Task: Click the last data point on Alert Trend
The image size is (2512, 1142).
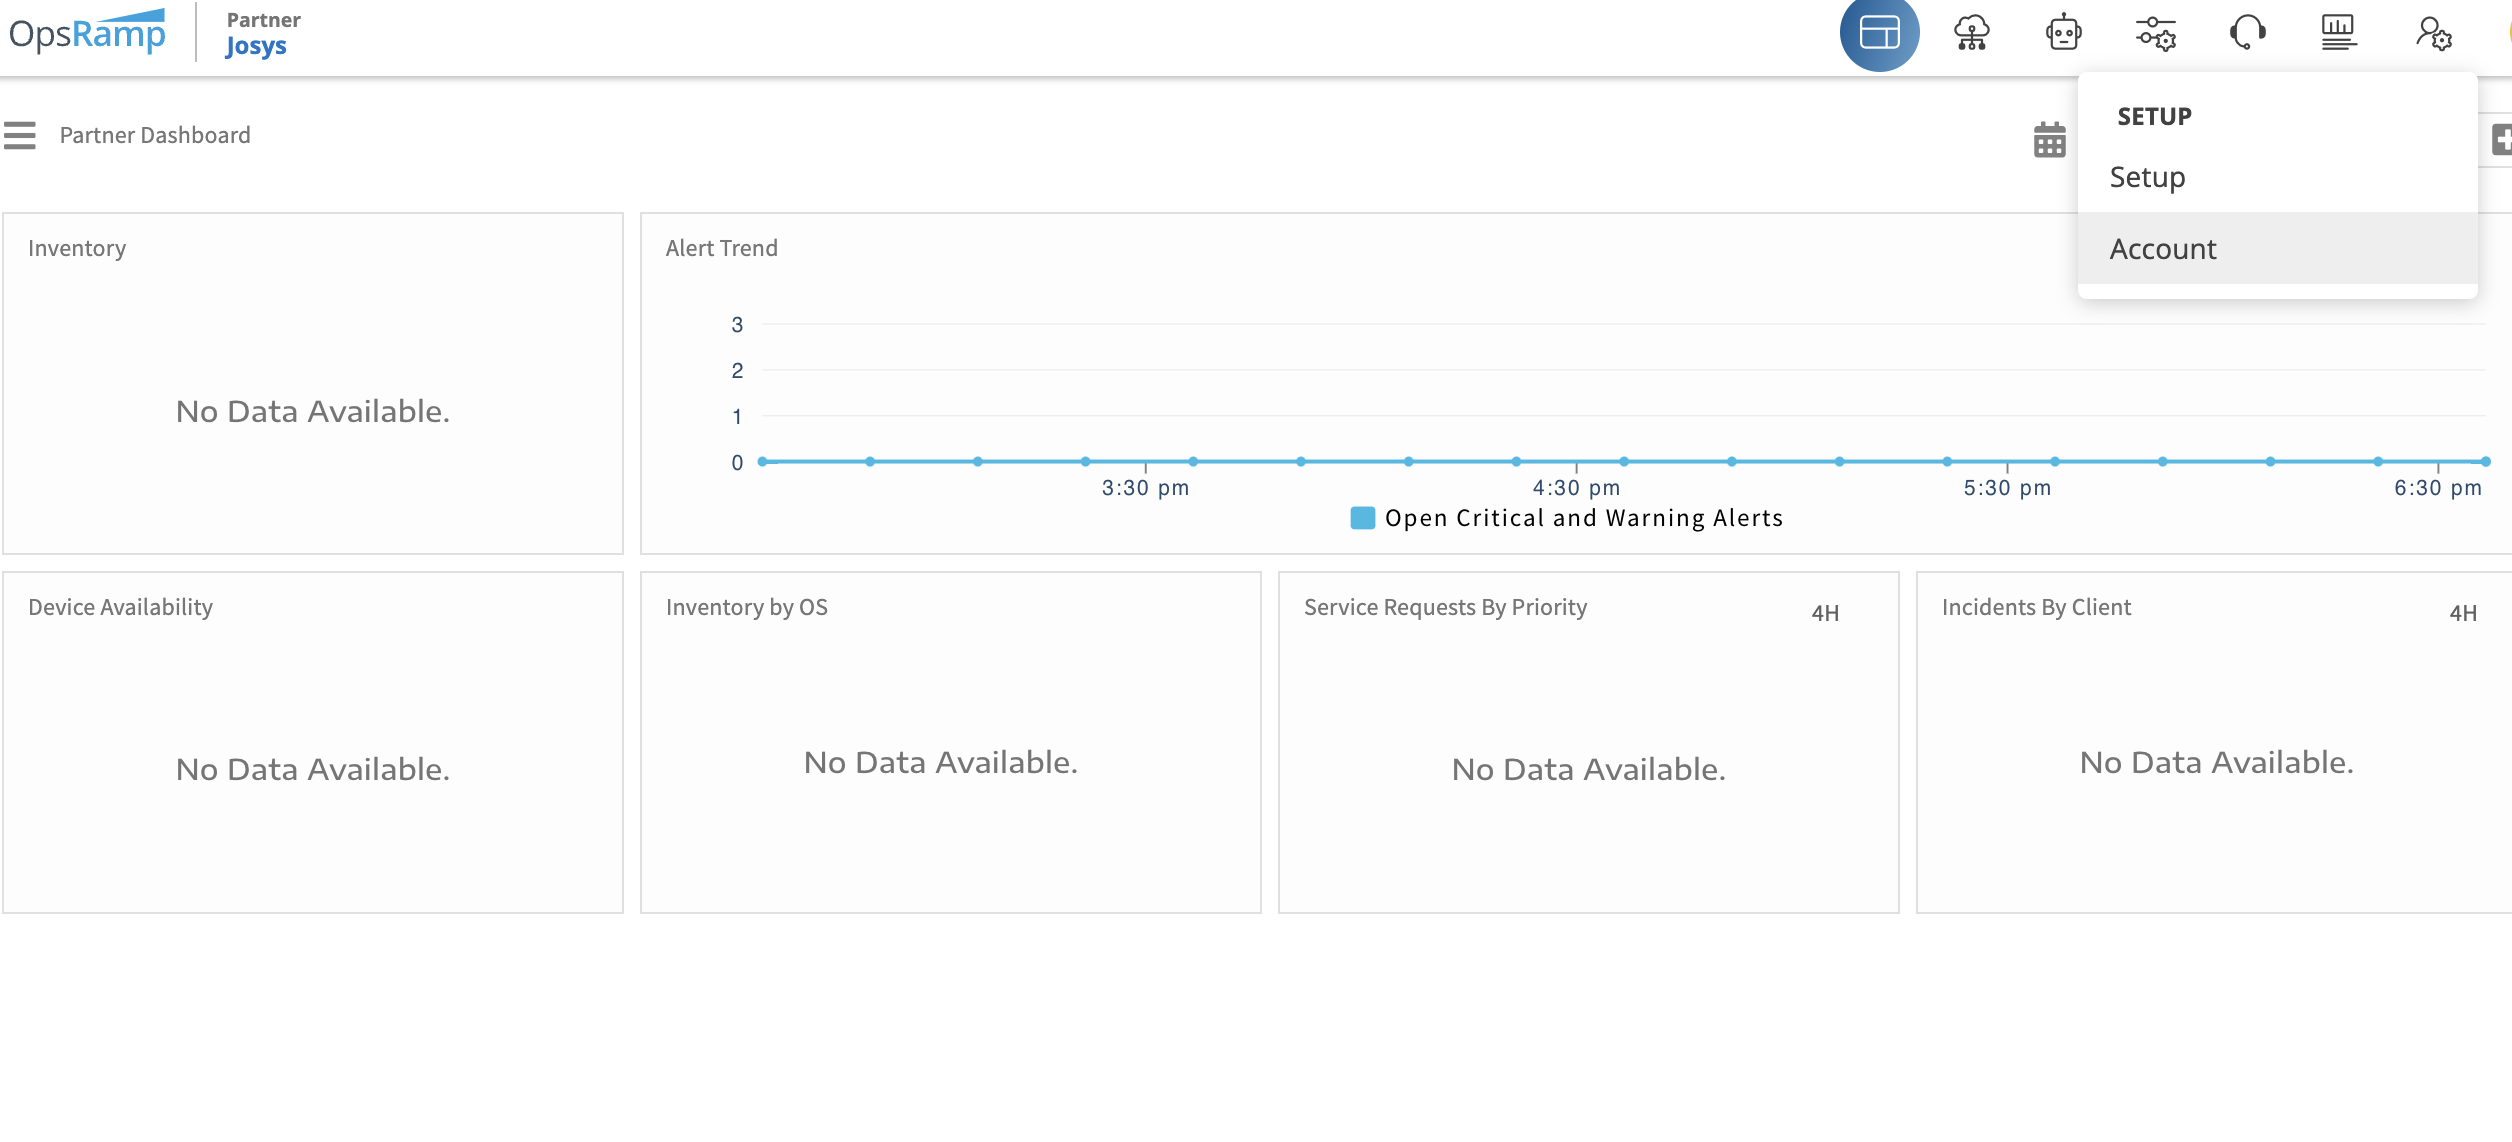Action: pos(2485,461)
